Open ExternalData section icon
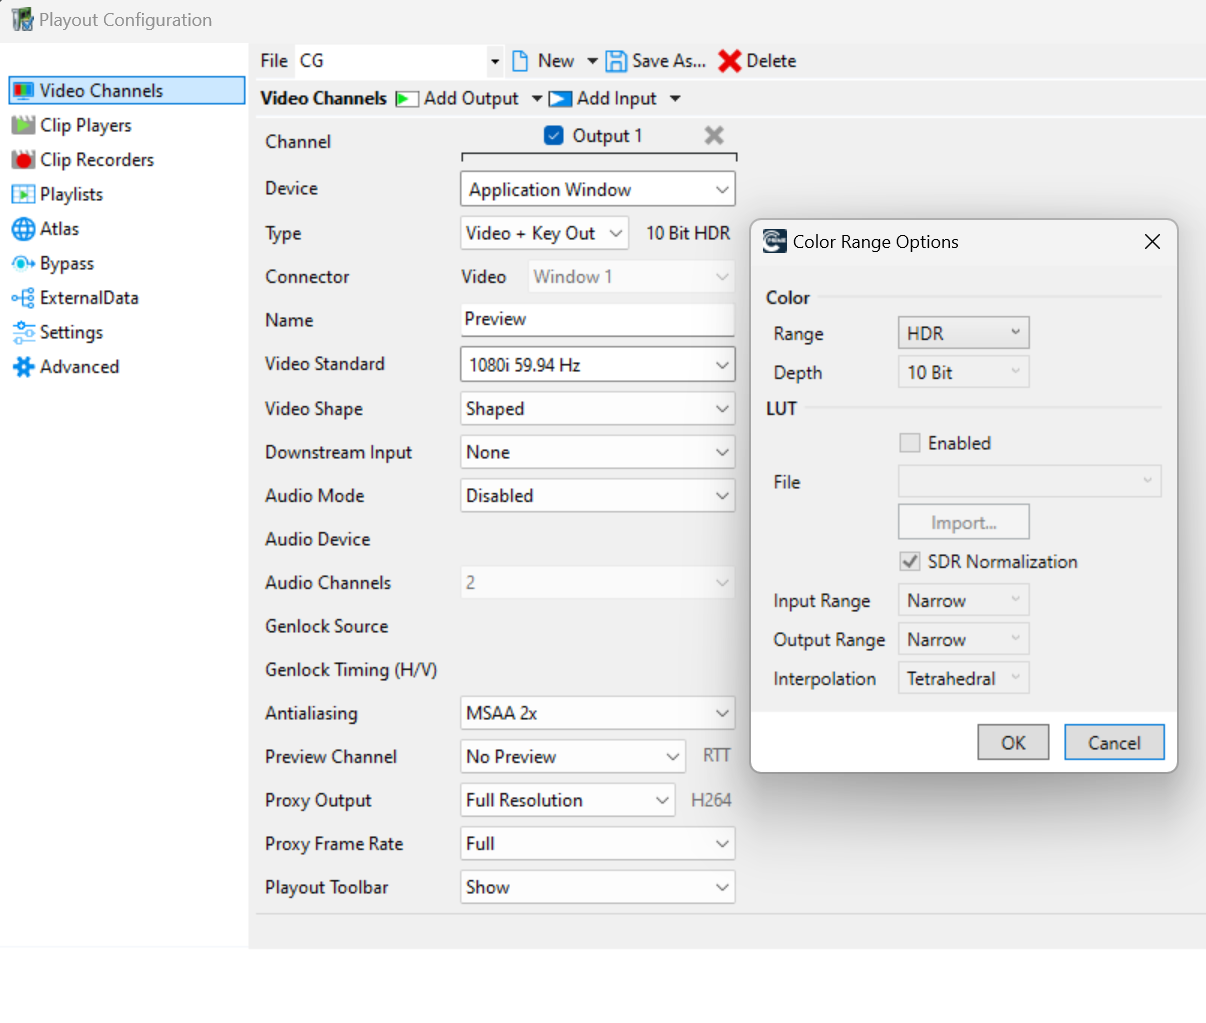The width and height of the screenshot is (1206, 1023). click(x=23, y=298)
